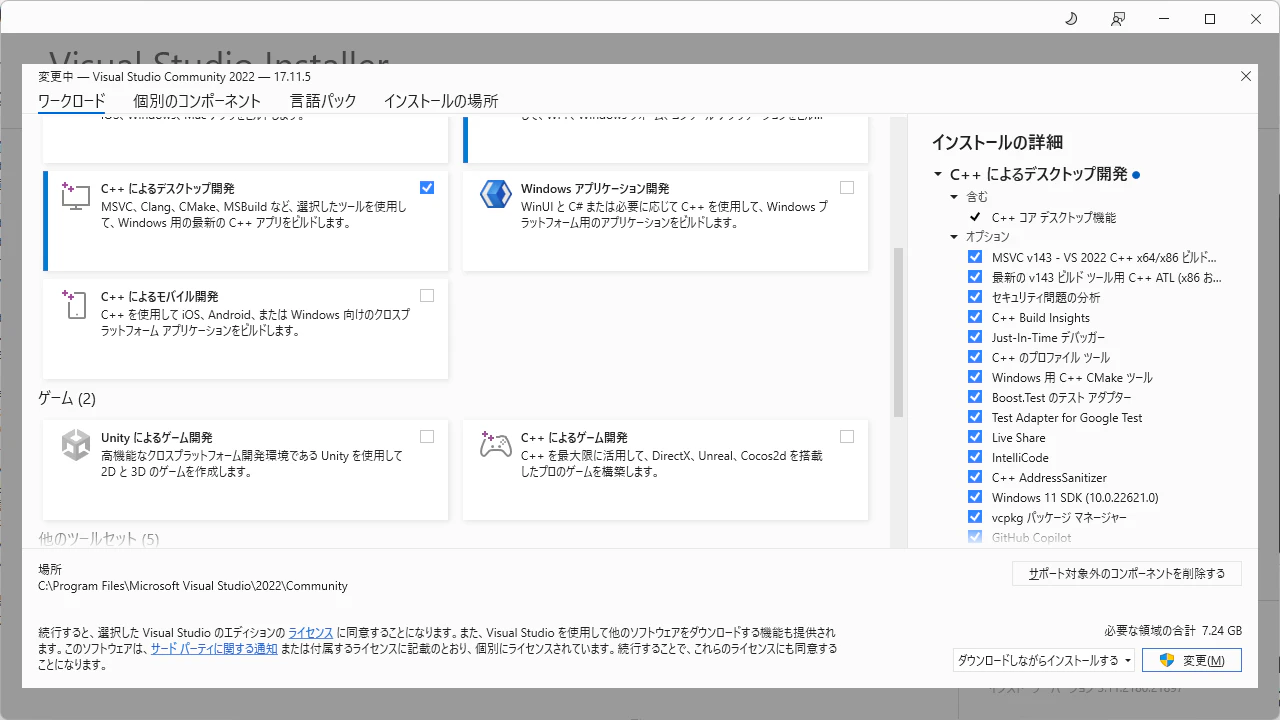Click the C++ game development controller icon
The image size is (1280, 720).
pyautogui.click(x=496, y=444)
